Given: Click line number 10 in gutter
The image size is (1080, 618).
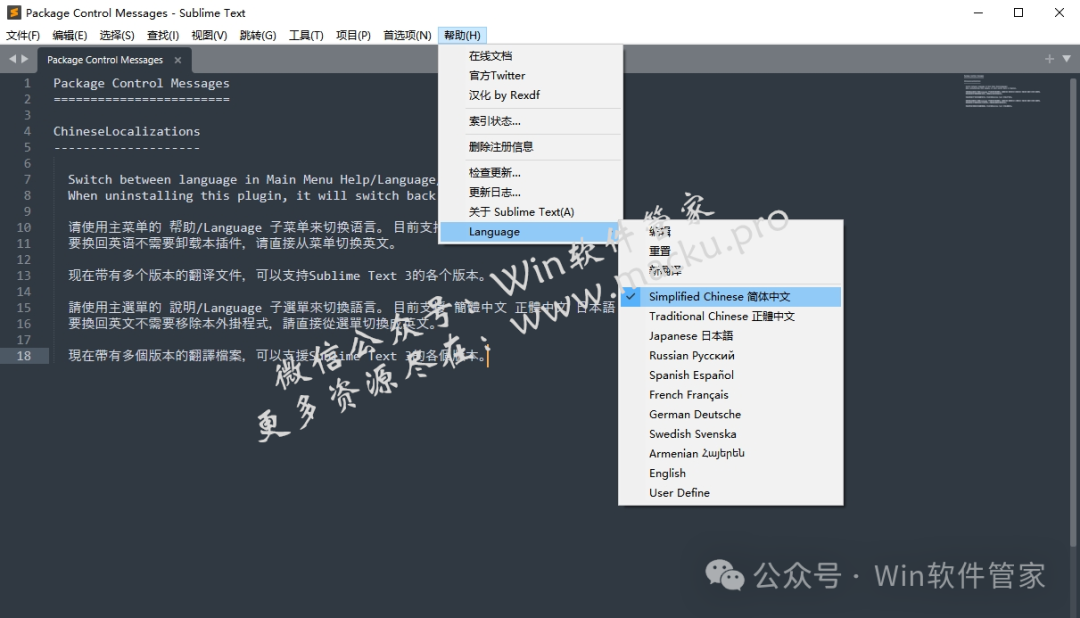Looking at the screenshot, I should pos(24,227).
